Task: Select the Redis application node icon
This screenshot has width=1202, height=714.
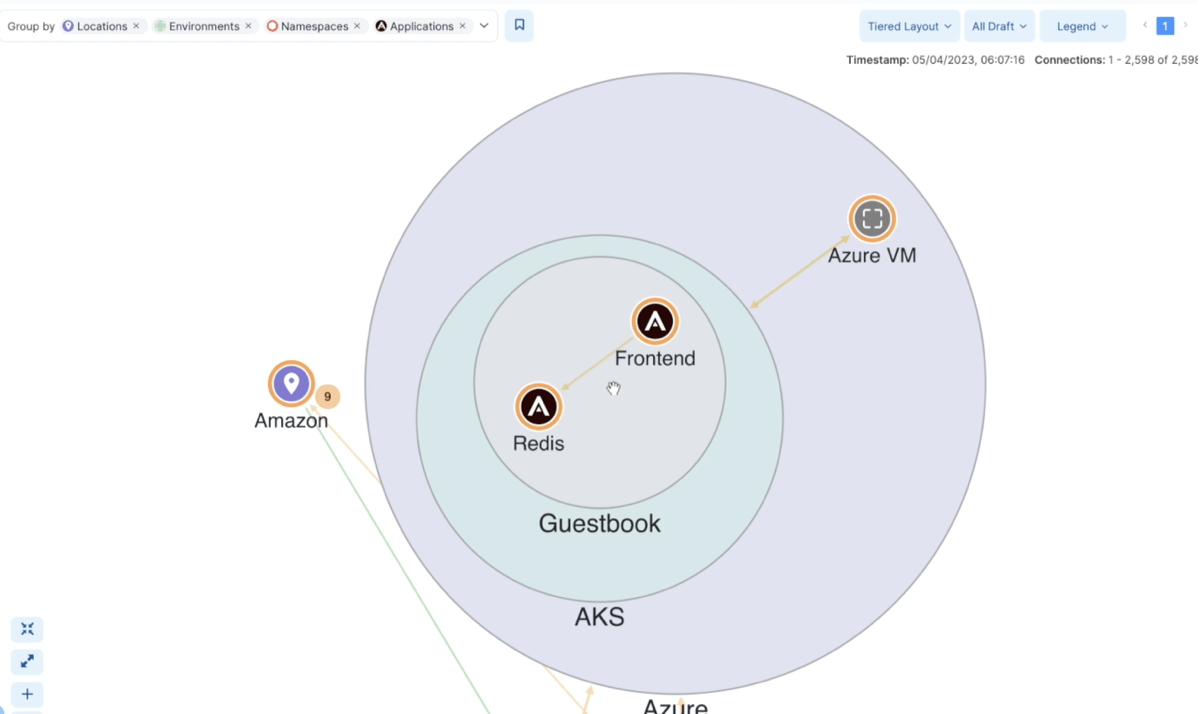Action: (x=538, y=407)
